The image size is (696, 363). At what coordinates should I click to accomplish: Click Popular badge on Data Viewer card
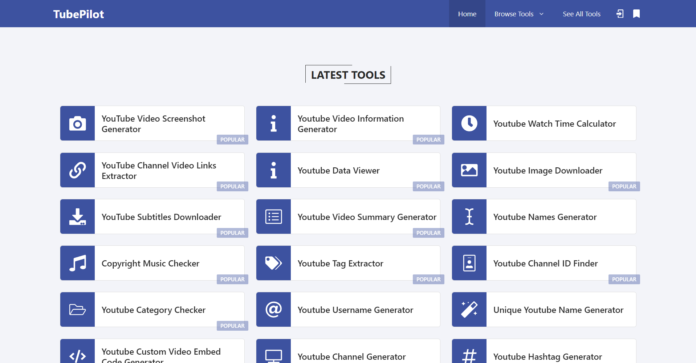pyautogui.click(x=428, y=186)
